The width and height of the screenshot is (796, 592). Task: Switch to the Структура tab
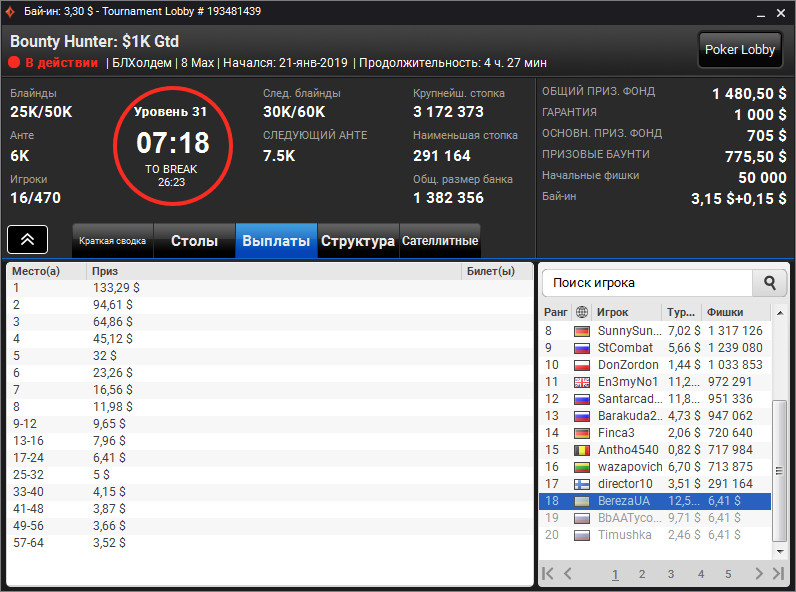coord(358,241)
